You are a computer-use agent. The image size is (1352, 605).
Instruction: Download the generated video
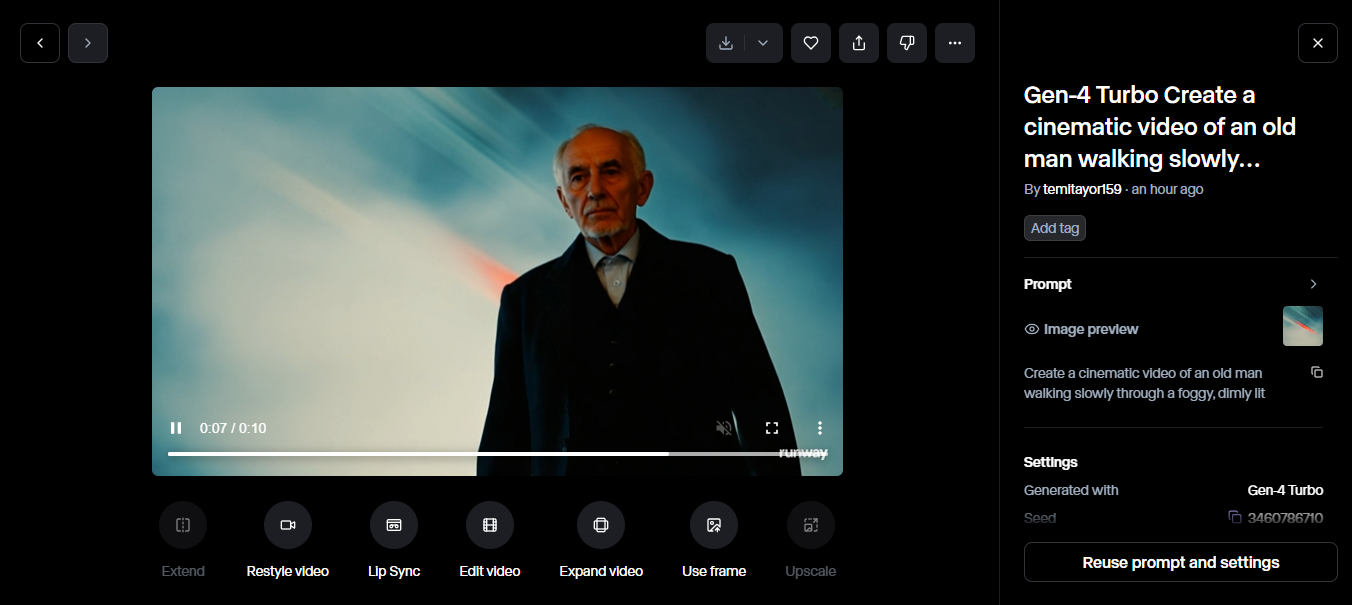pos(726,43)
